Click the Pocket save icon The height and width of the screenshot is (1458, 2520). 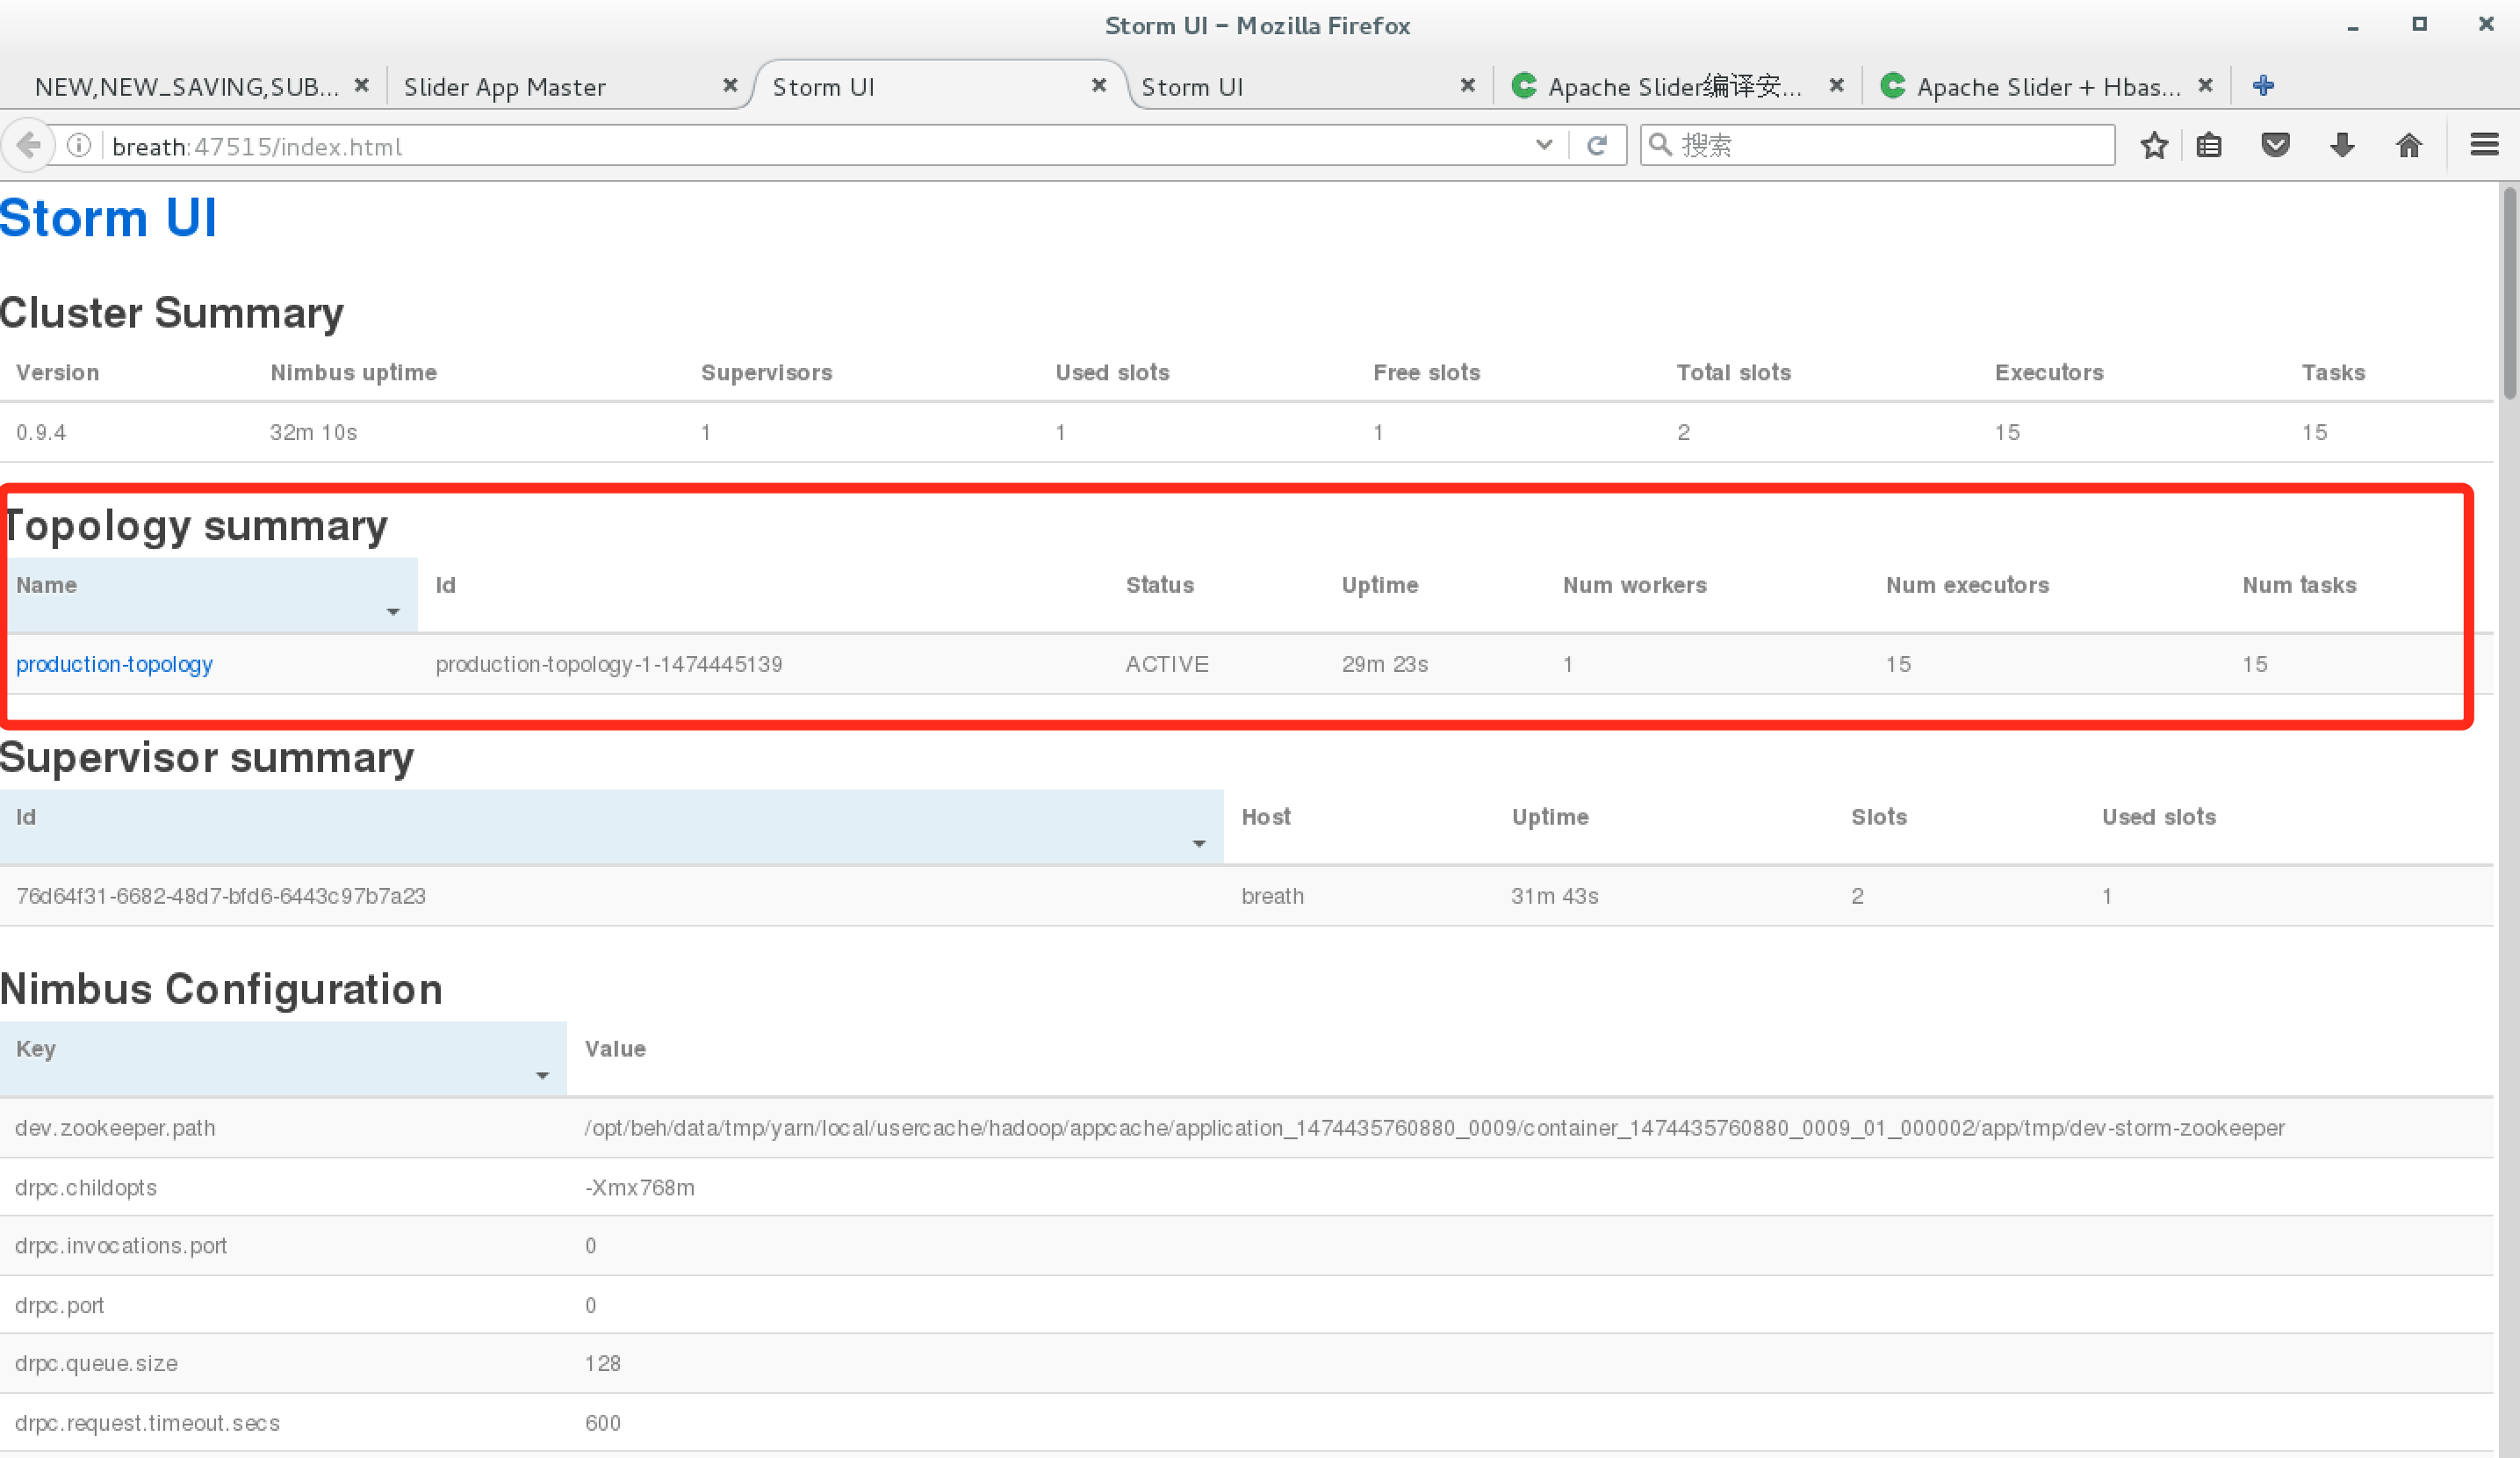click(x=2275, y=146)
